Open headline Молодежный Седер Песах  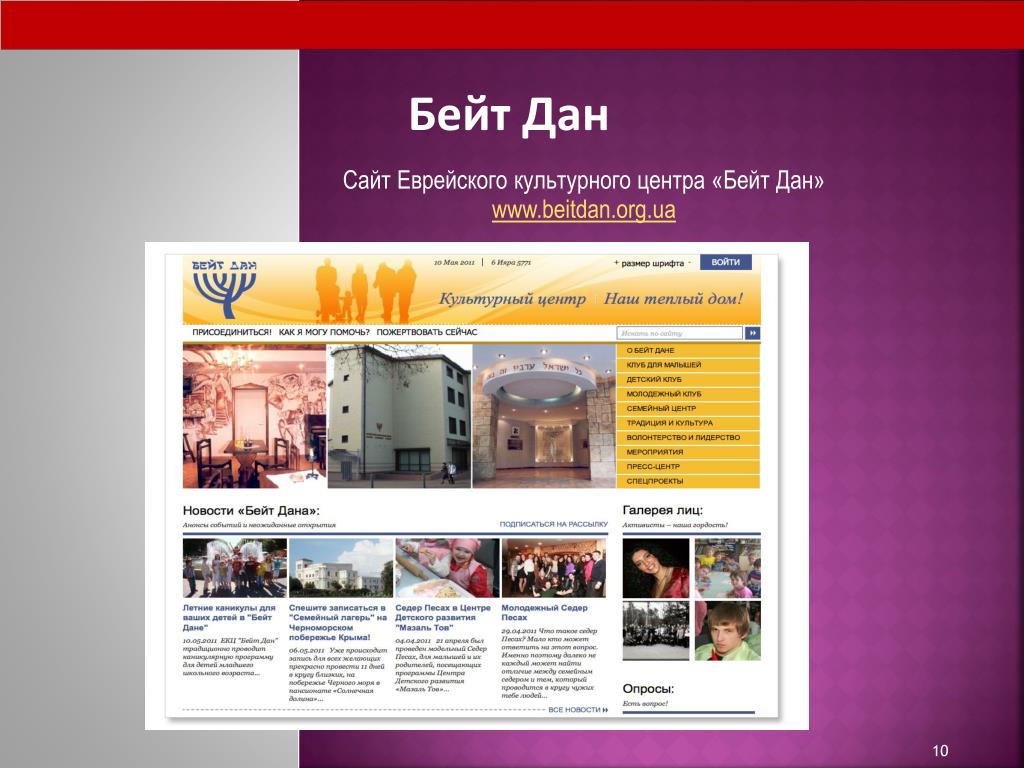point(545,613)
